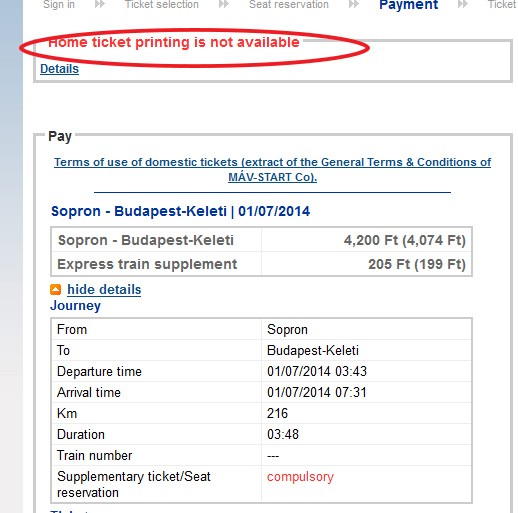The width and height of the screenshot is (518, 513).
Task: Click the arrow icon after Ticket selection
Action: click(224, 4)
